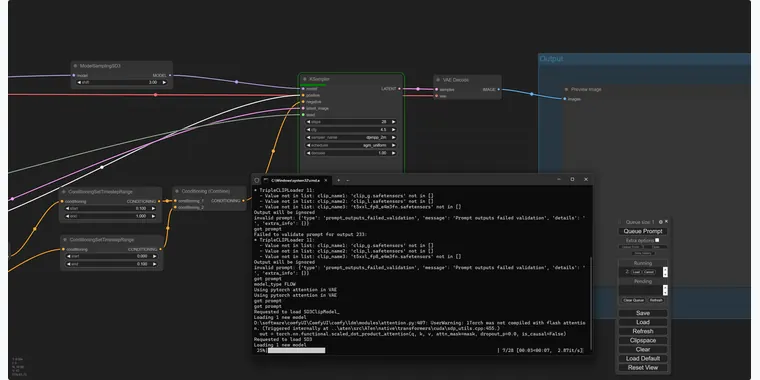This screenshot has height=380, width=760.
Task: Close the cmd.exe tab with its X
Action: 326,180
